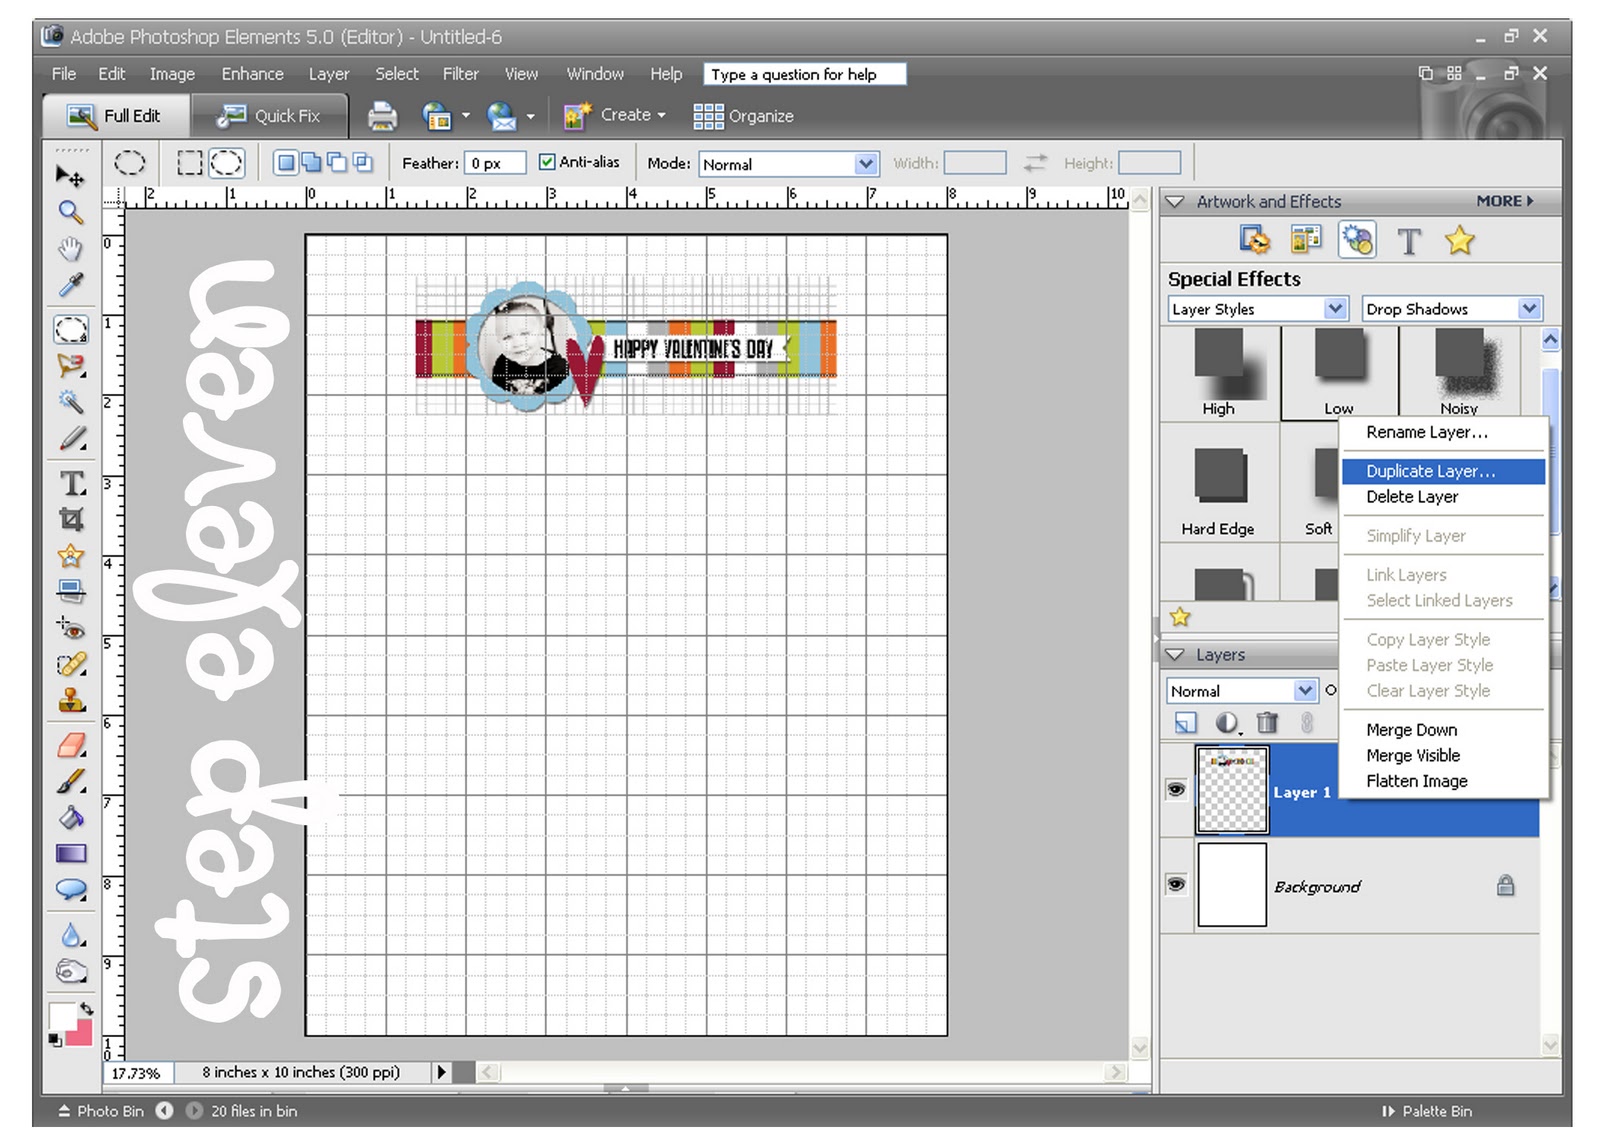This screenshot has width=1600, height=1143.
Task: Toggle the Palette Bin
Action: pos(1427,1111)
